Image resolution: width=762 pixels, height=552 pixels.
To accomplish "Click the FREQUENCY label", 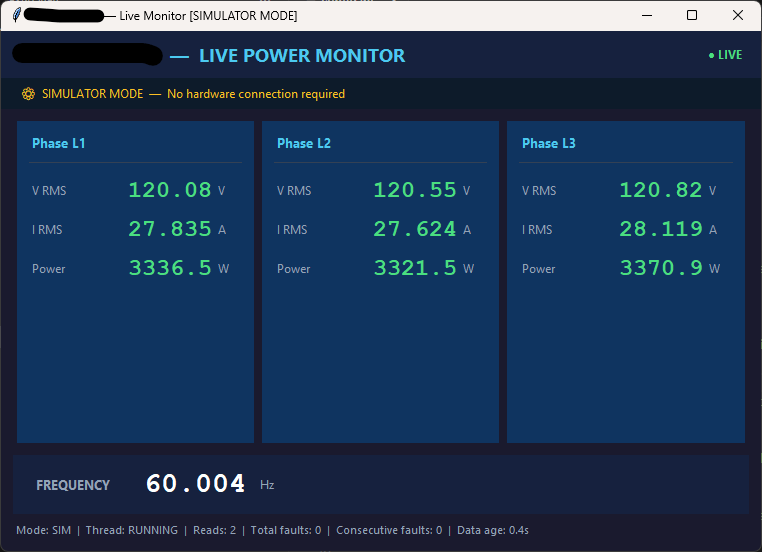I will coord(73,485).
